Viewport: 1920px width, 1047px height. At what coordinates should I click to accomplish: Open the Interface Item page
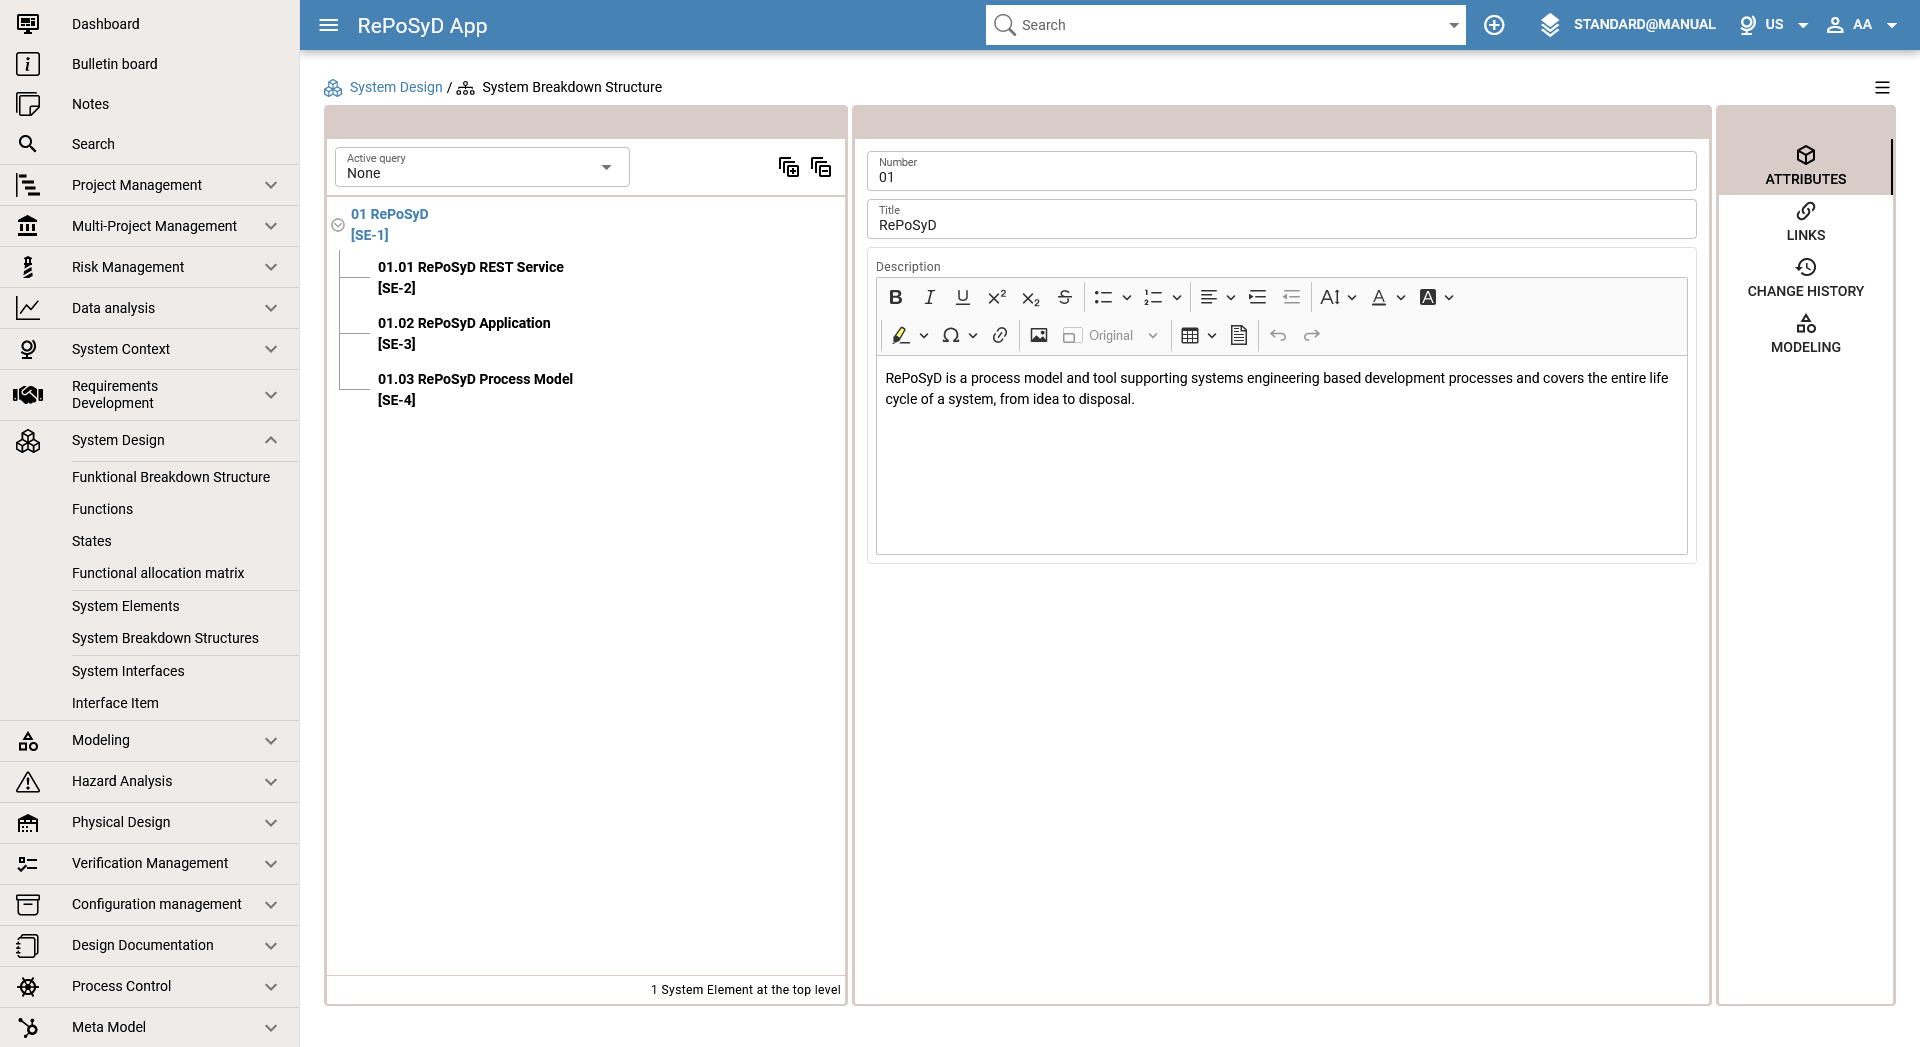[x=115, y=703]
